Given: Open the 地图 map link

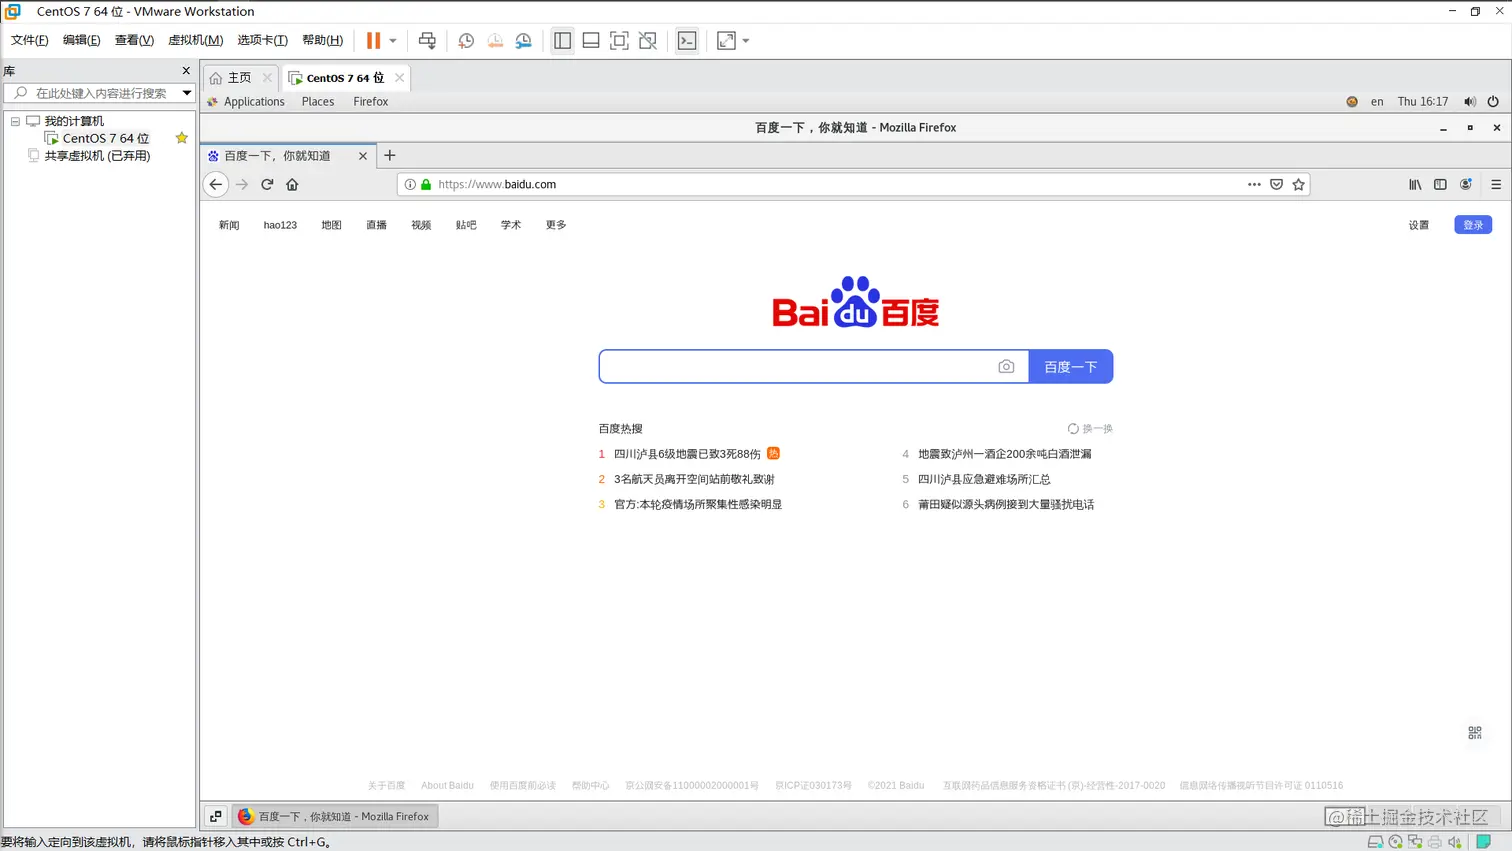Looking at the screenshot, I should pyautogui.click(x=331, y=226).
